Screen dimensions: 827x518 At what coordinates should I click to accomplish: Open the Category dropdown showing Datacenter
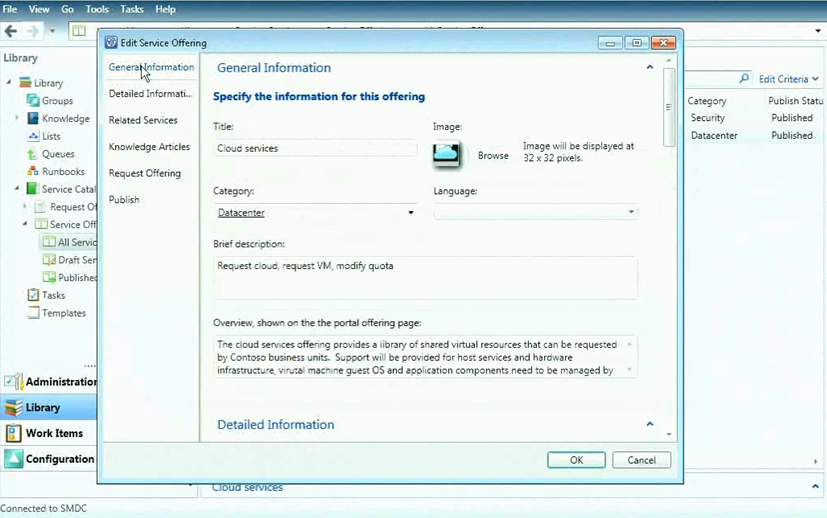tap(315, 212)
